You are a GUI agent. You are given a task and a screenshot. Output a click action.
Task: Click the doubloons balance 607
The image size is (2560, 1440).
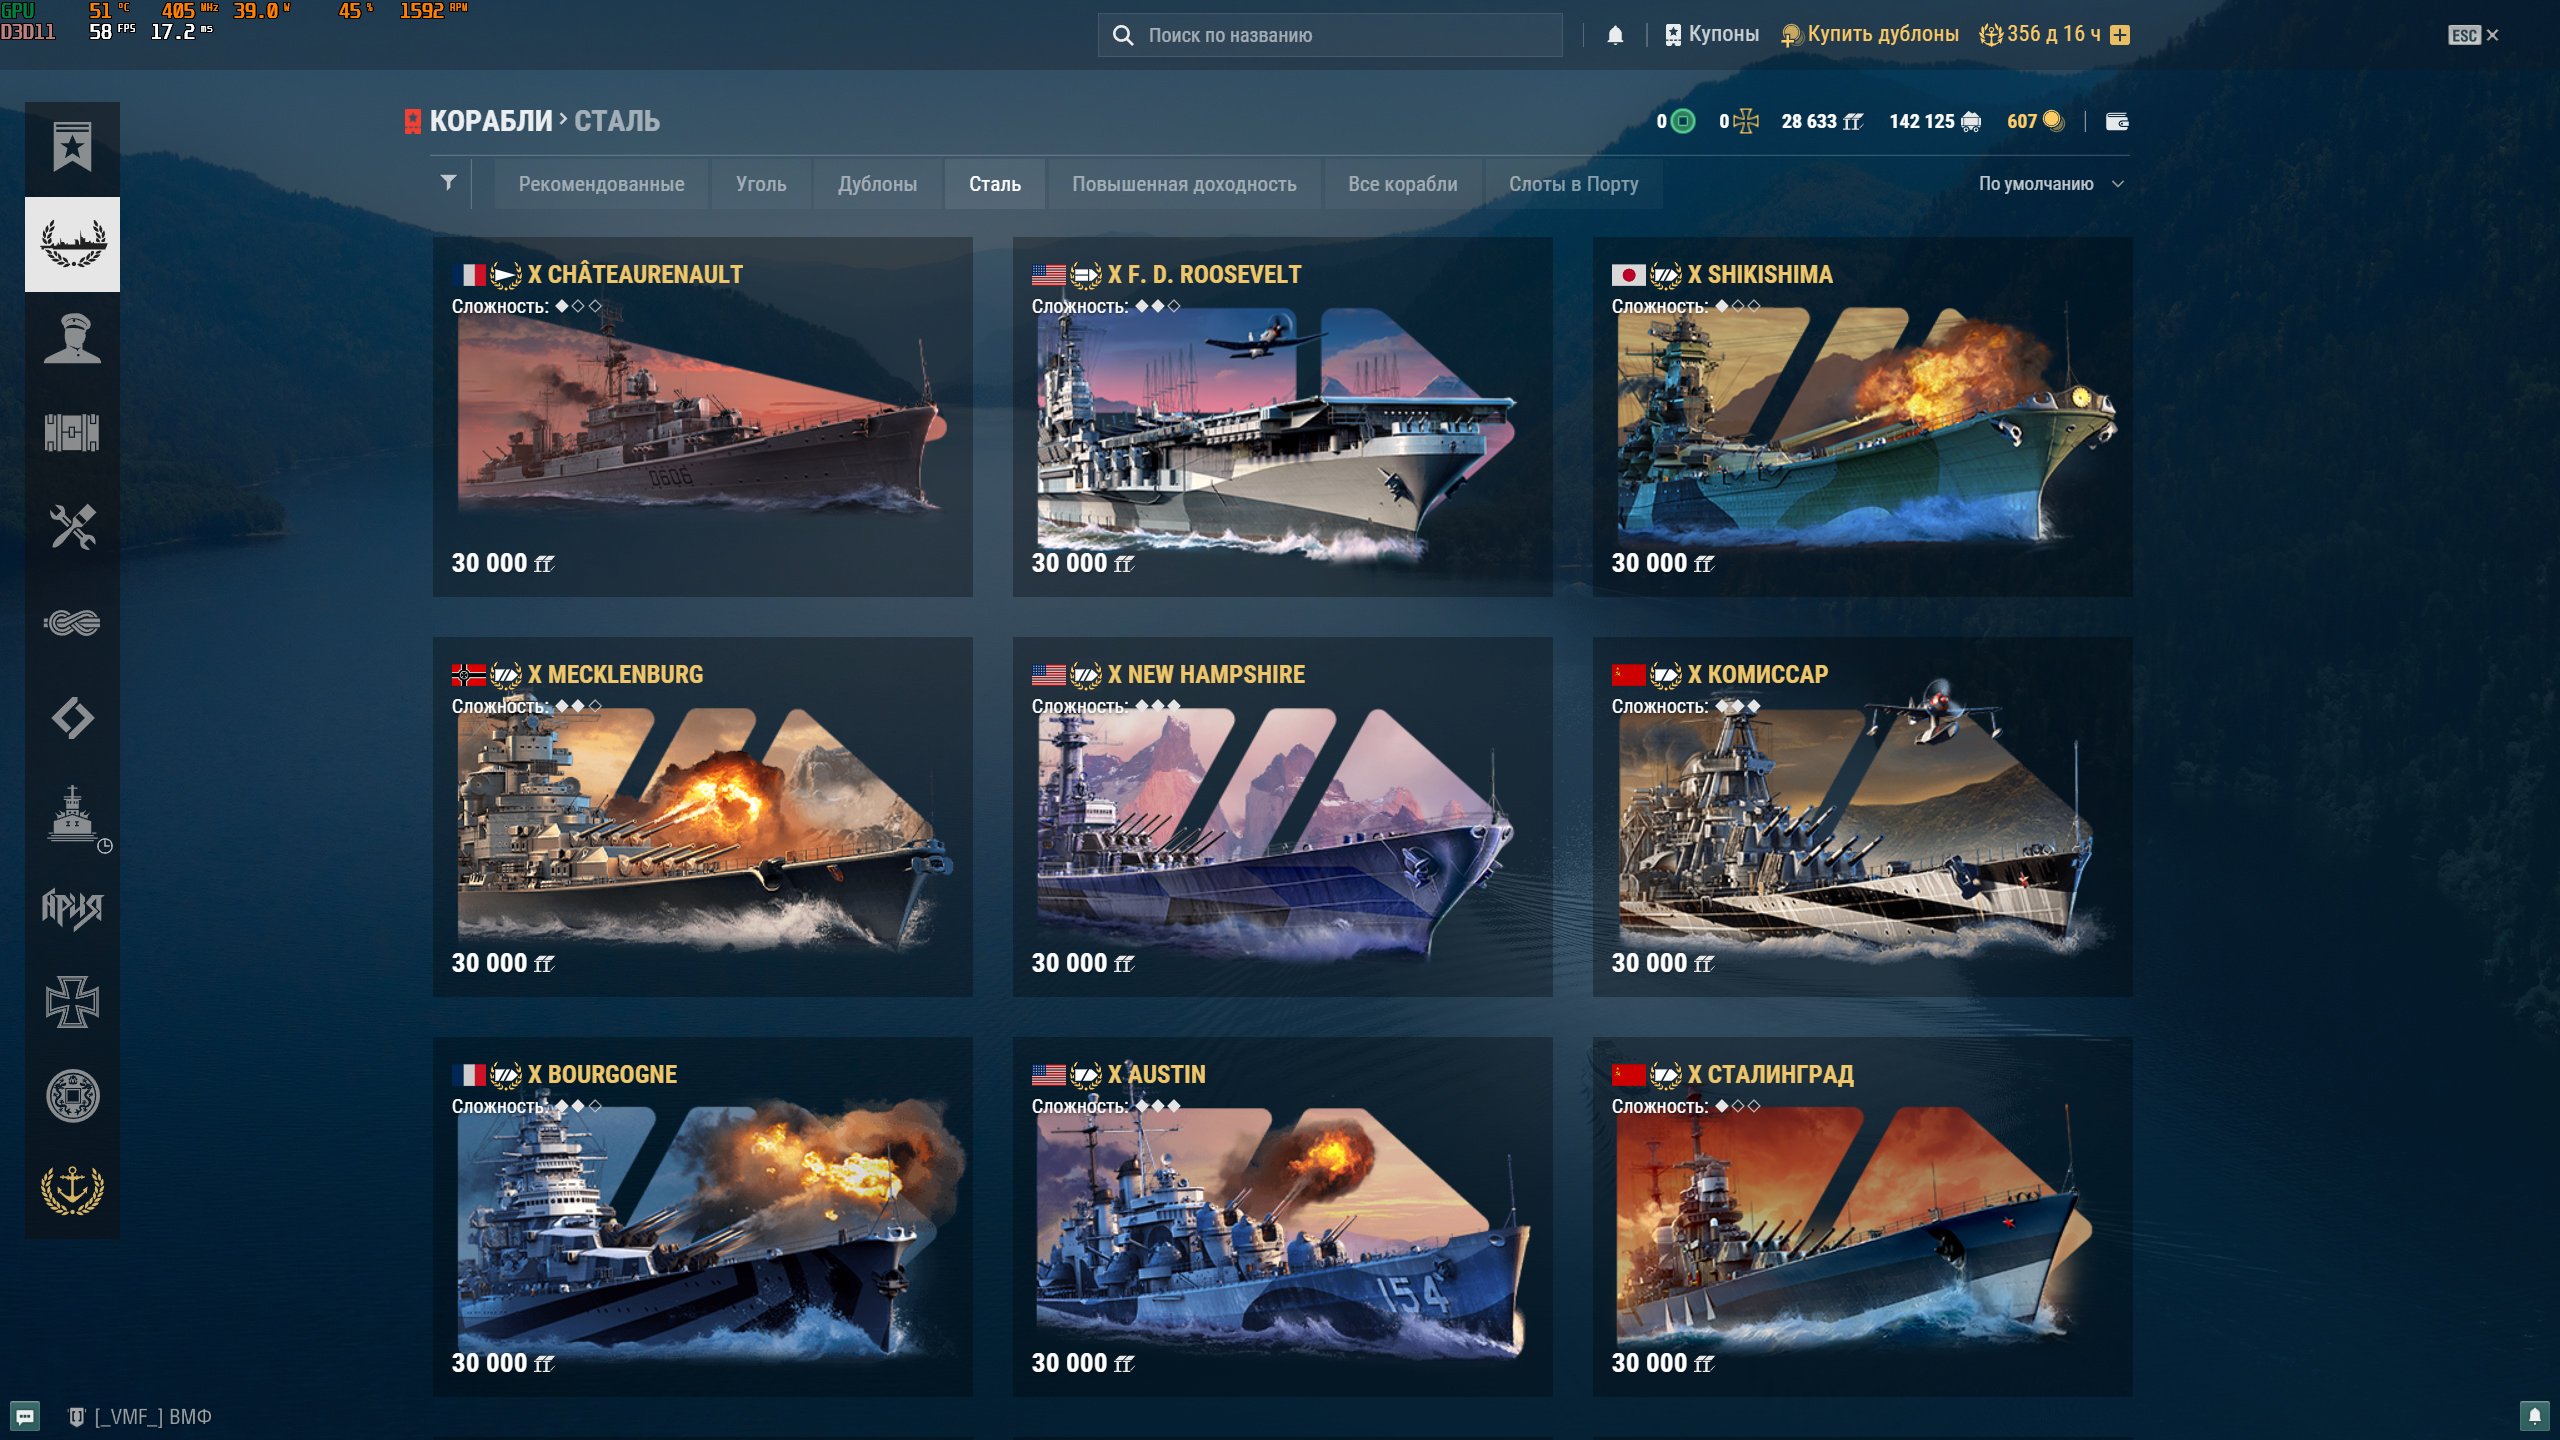(x=2035, y=122)
